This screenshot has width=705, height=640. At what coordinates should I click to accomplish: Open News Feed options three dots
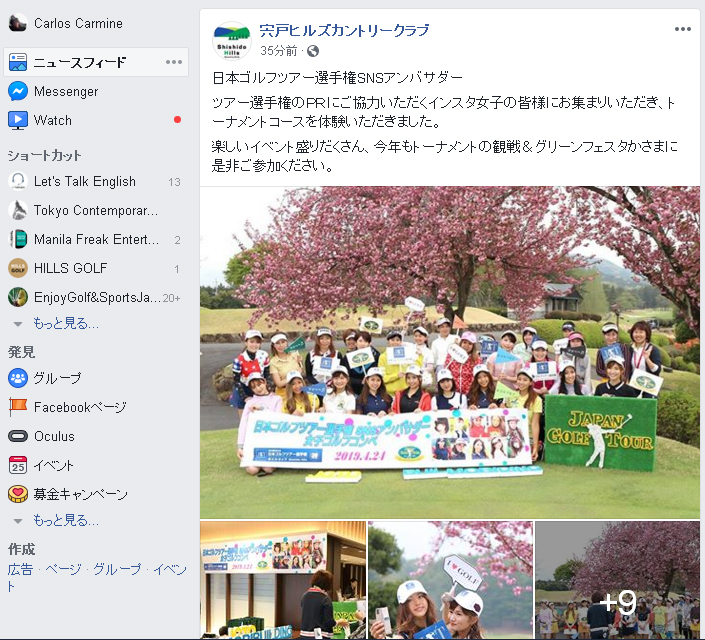174,62
